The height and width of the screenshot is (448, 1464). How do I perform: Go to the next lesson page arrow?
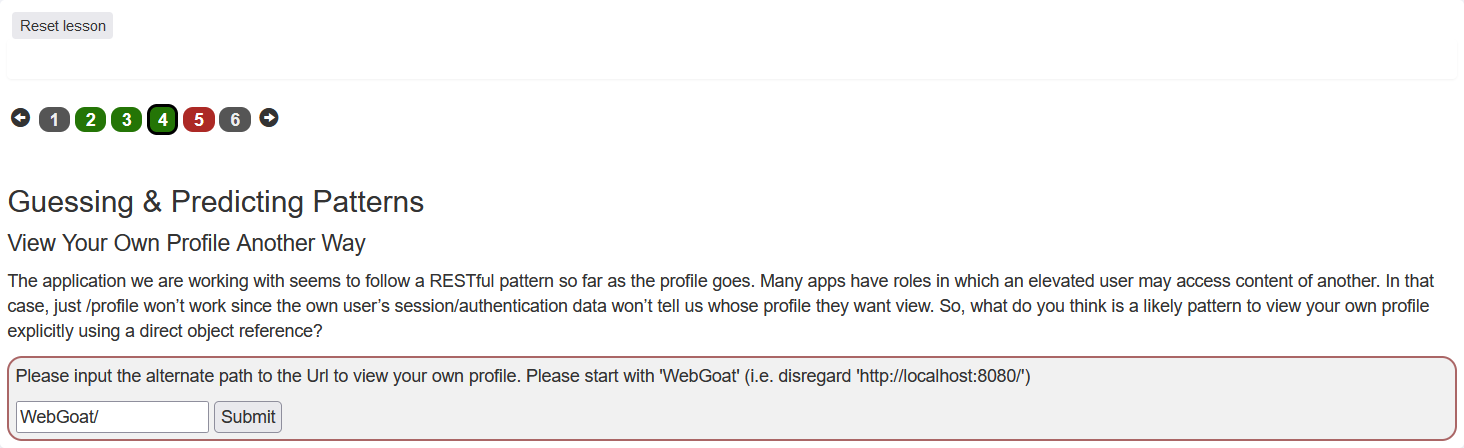[x=269, y=118]
